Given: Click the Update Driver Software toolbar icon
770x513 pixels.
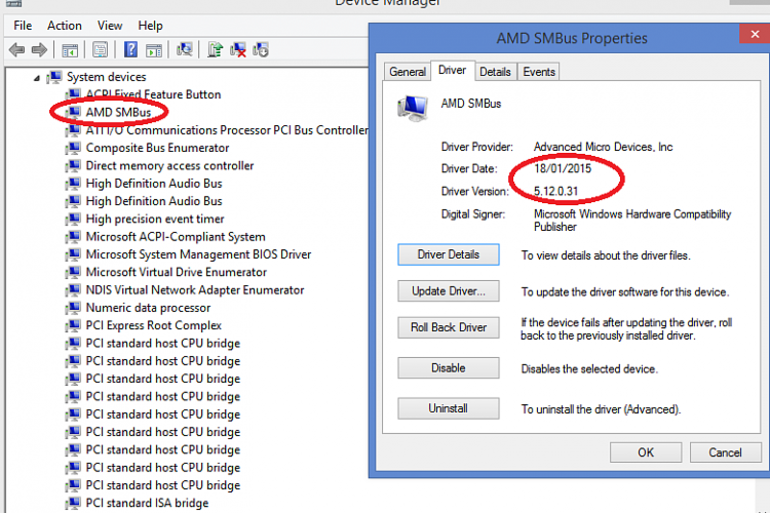Looking at the screenshot, I should pos(215,49).
